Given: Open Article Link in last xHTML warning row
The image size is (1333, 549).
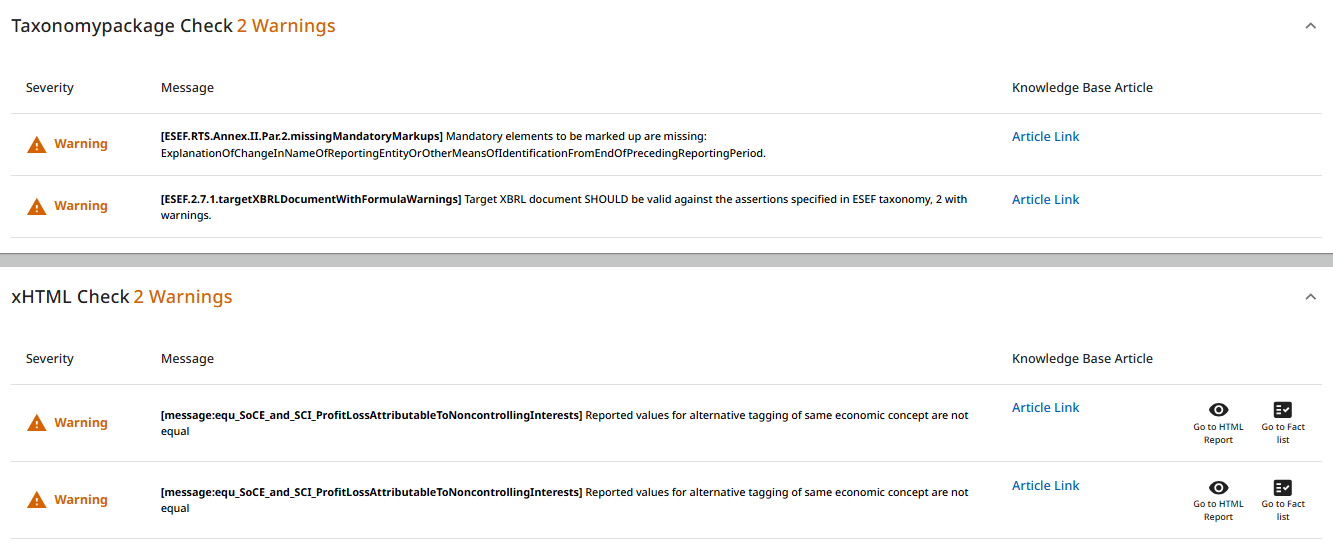Looking at the screenshot, I should 1045,486.
